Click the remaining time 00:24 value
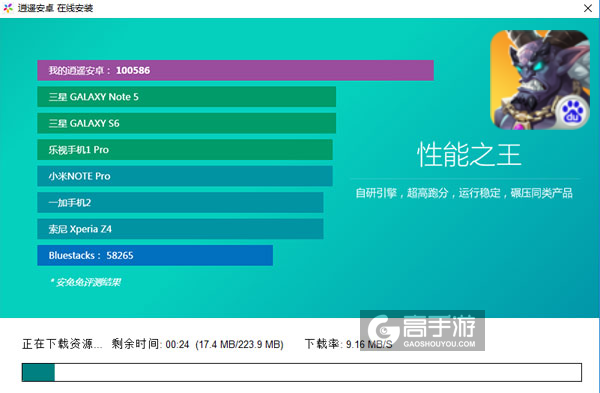Viewport: 600px width, 393px height. pyautogui.click(x=178, y=344)
